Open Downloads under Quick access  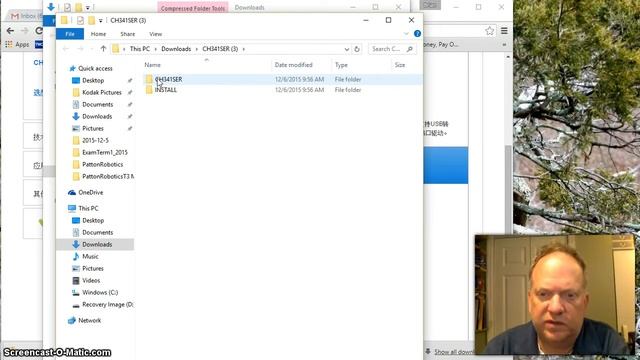coord(97,116)
